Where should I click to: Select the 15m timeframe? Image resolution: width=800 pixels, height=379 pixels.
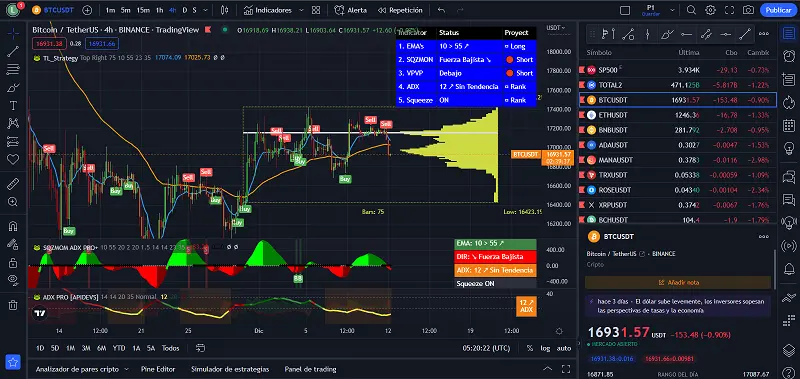pos(143,10)
